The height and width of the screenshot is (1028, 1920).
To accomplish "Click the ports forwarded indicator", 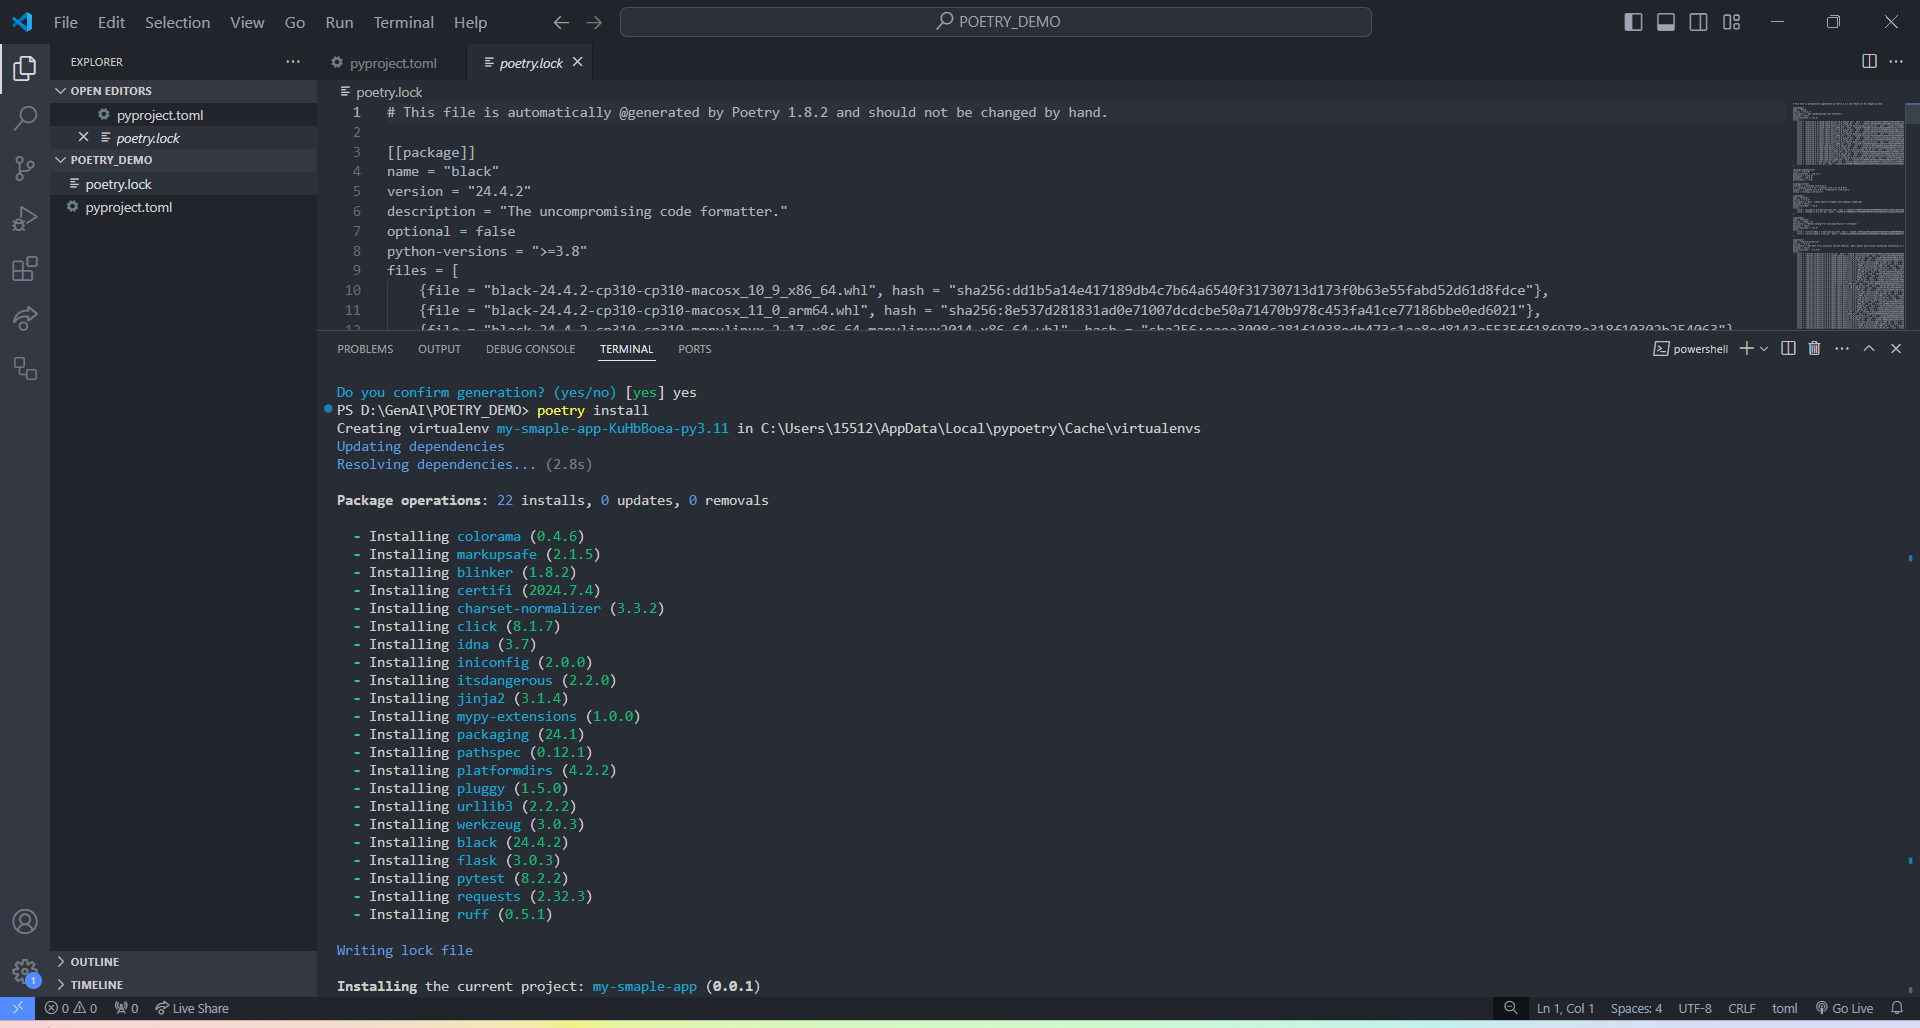I will click(126, 1008).
